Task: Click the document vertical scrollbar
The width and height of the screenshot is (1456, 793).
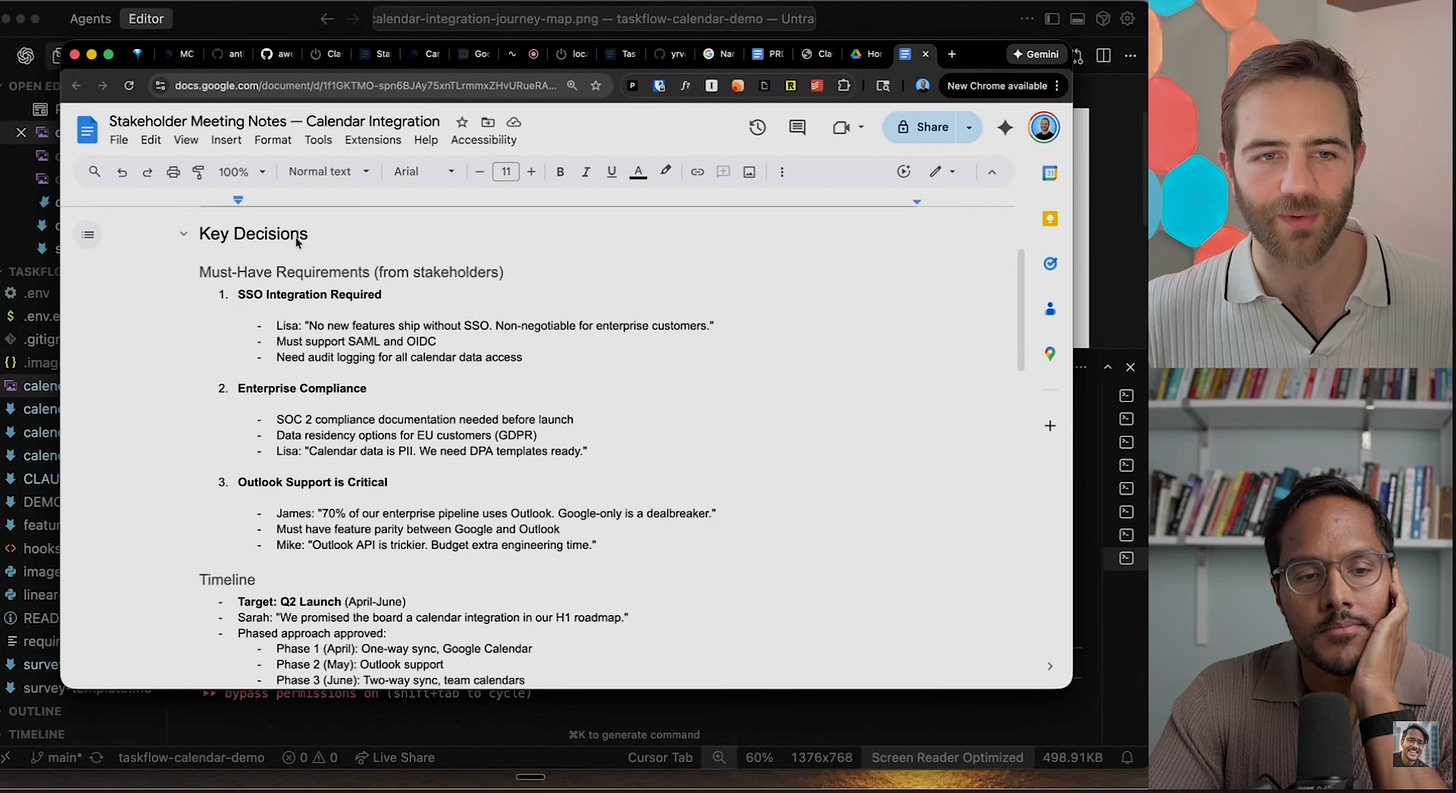Action: (1020, 310)
